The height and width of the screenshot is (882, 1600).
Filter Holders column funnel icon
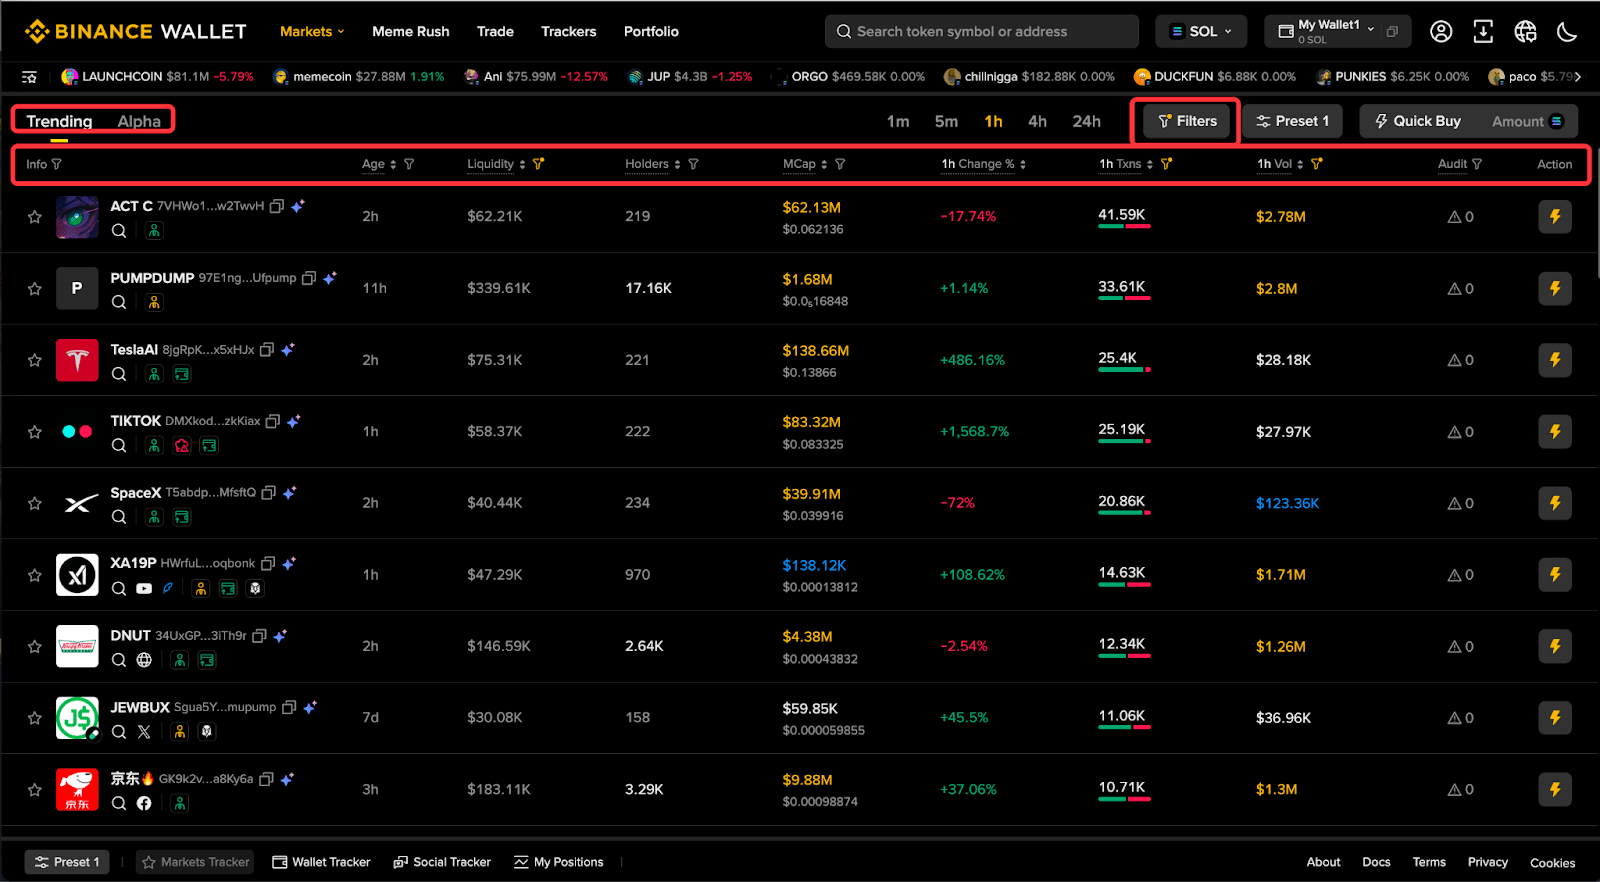coord(693,164)
